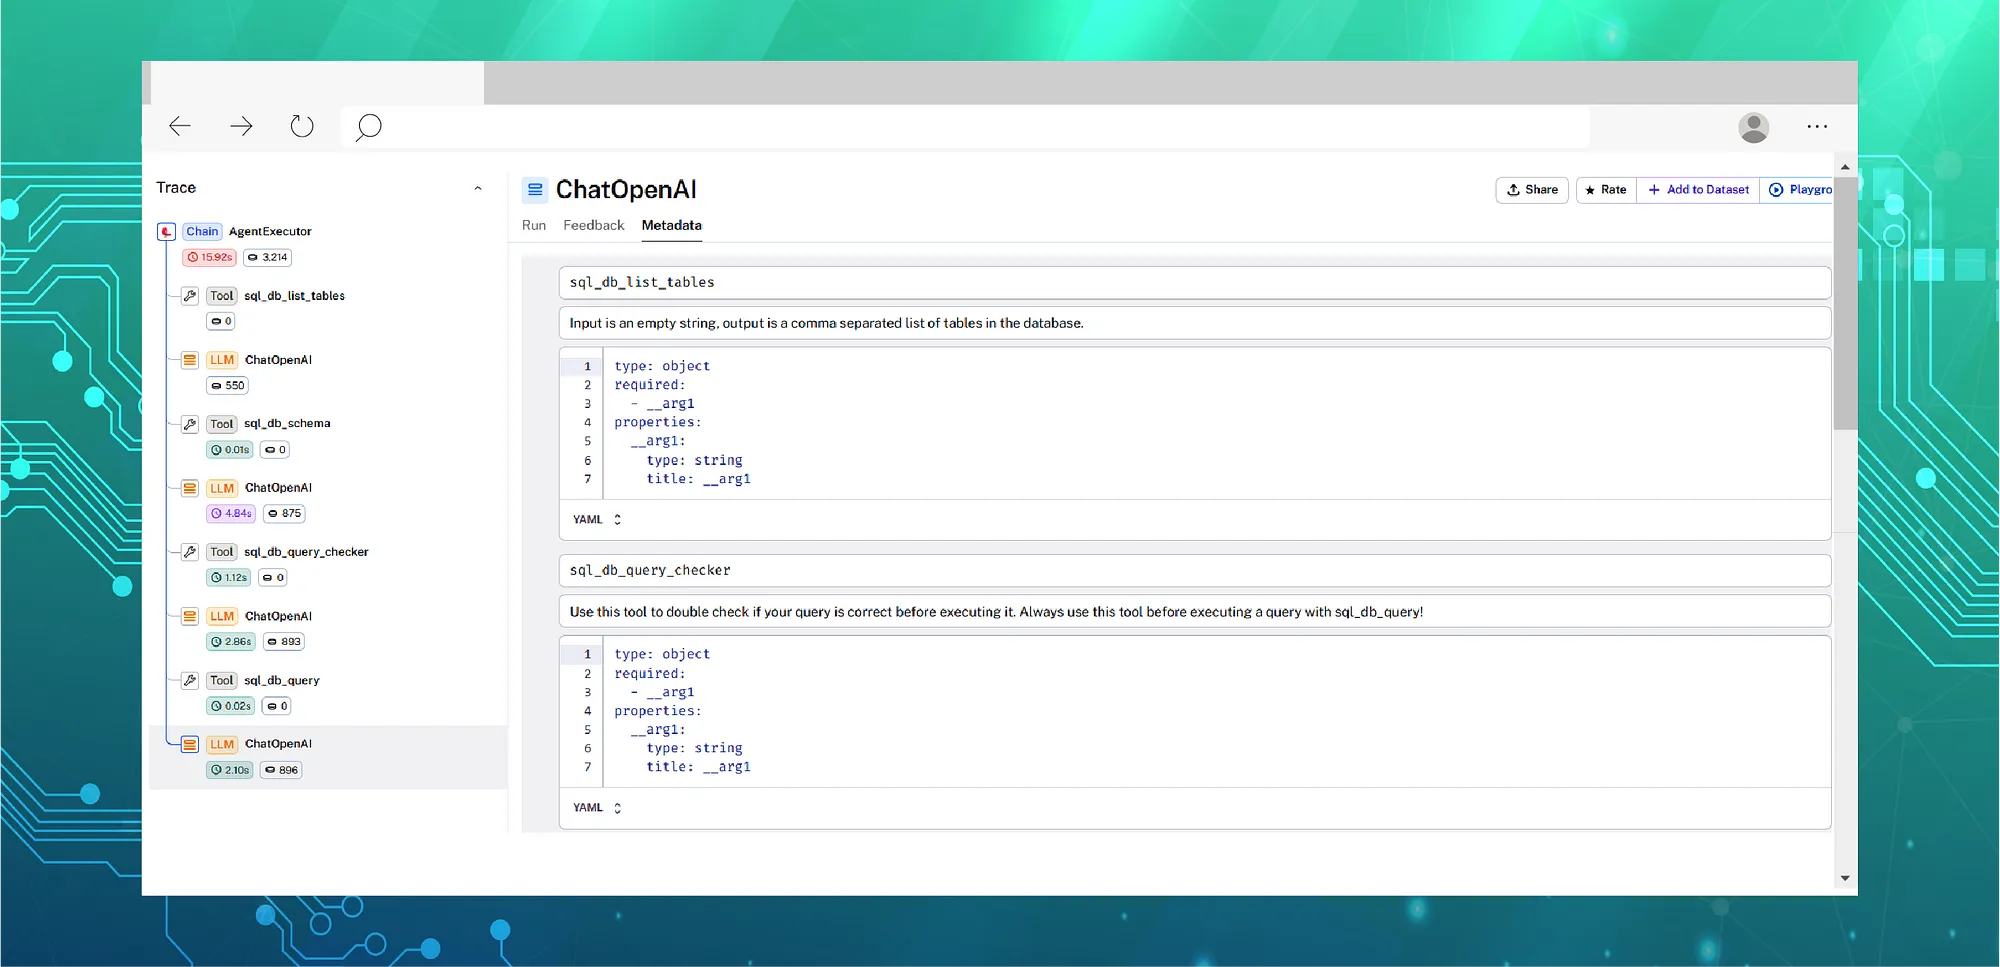Click scrollbar down arrow
Screen dimensions: 2000x967
1845,878
